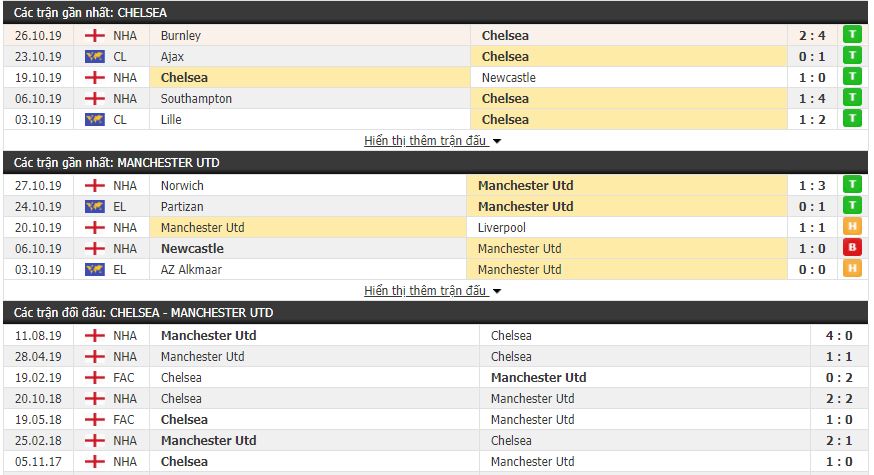This screenshot has width=874, height=475.
Task: Click the green T badge for Burnley vs Chelsea
Action: (852, 35)
